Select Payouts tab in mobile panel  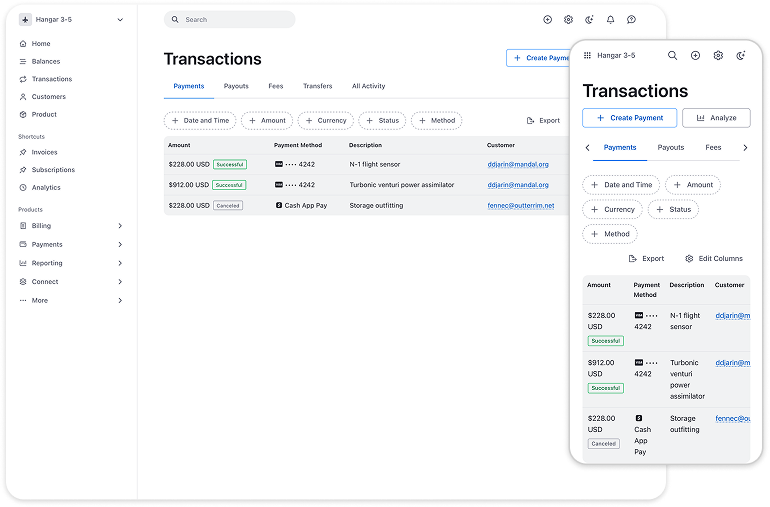671,148
